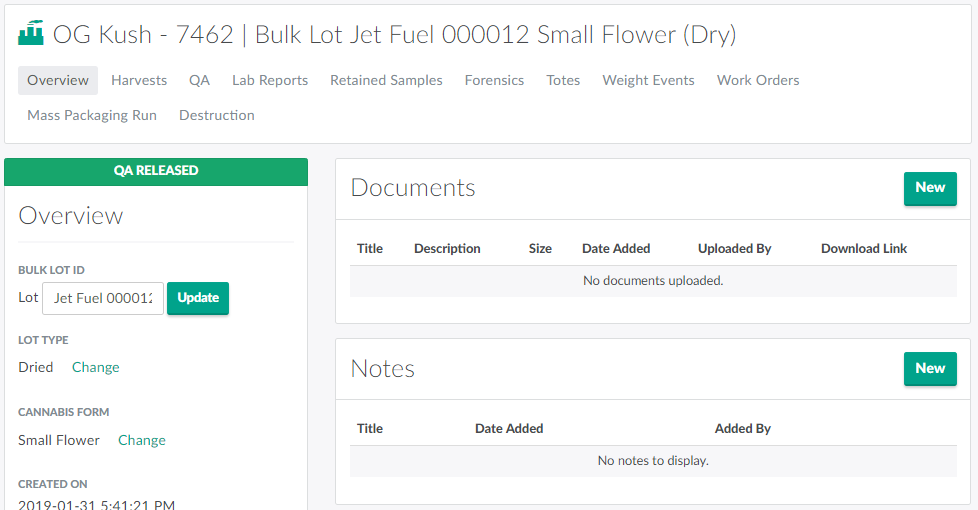The image size is (978, 510).
Task: Click the Bulk Lot ID input field
Action: point(103,298)
